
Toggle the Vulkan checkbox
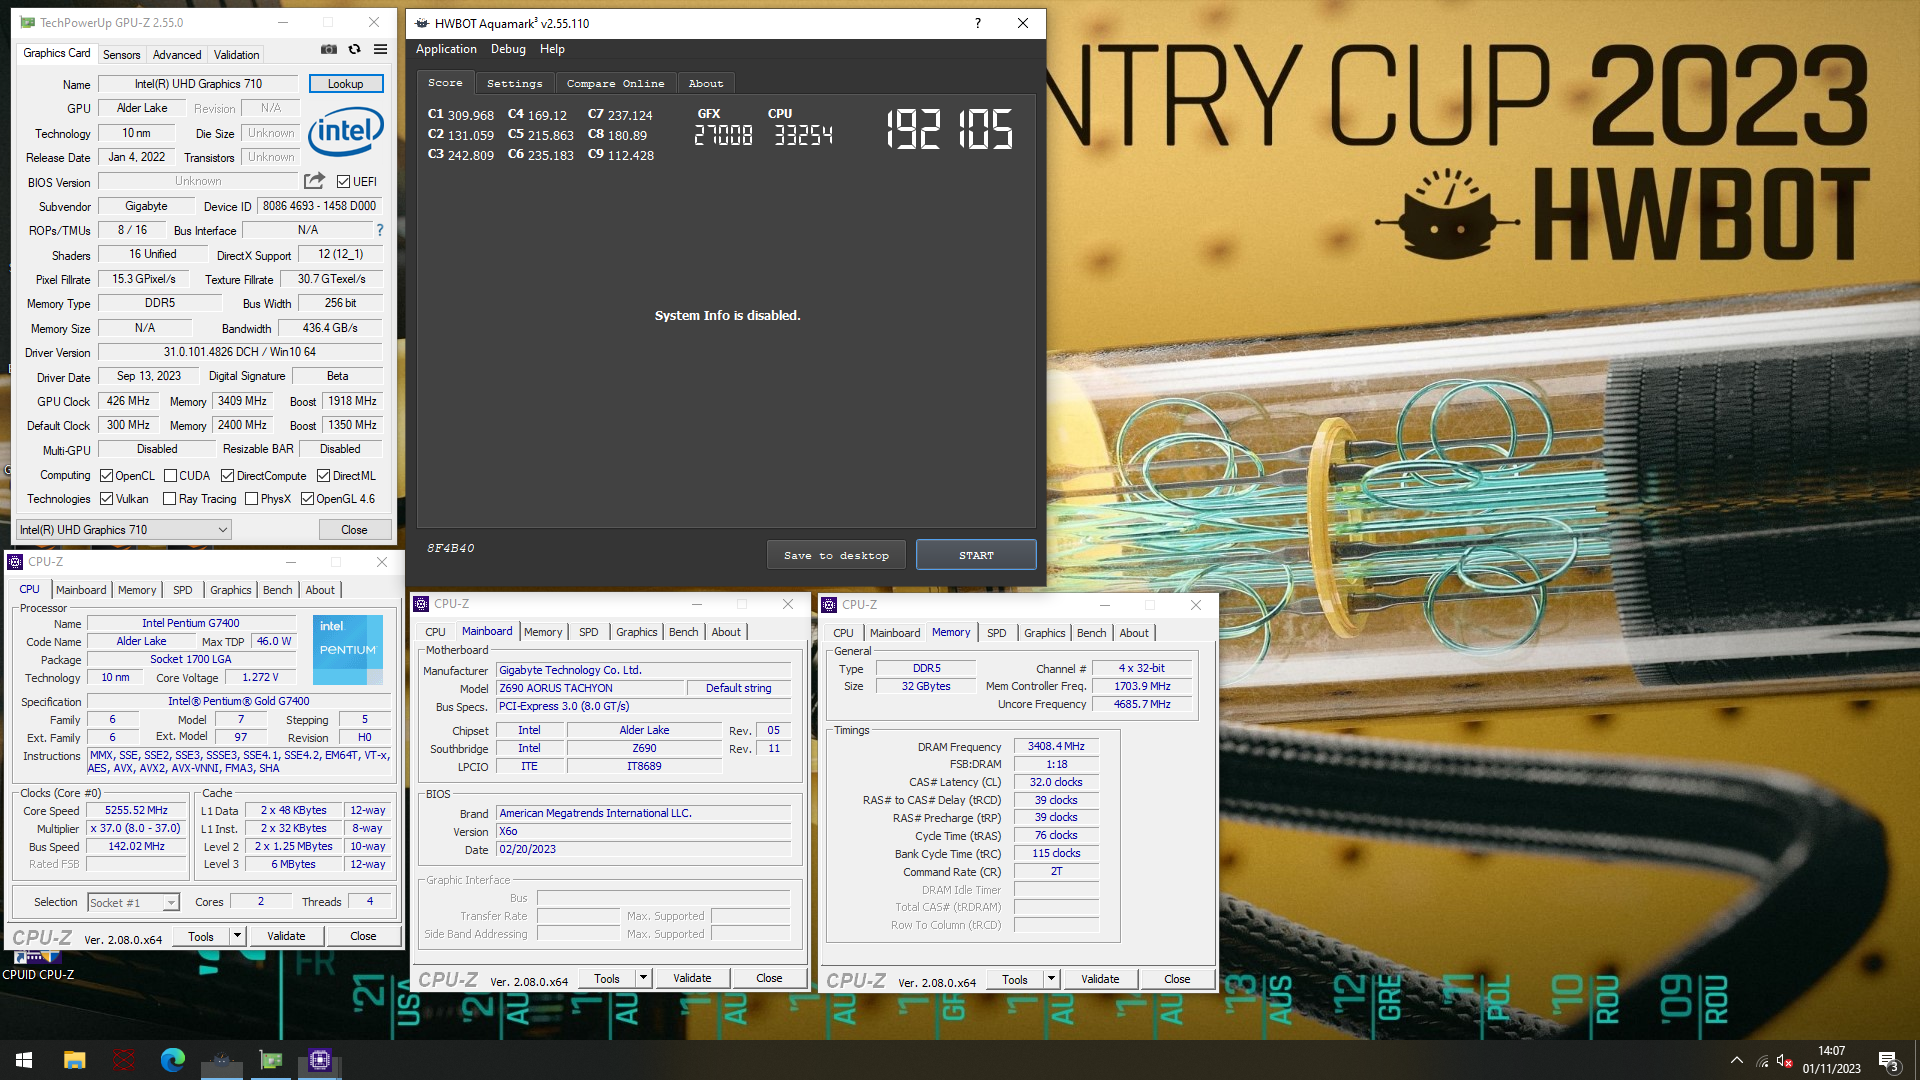pos(106,499)
